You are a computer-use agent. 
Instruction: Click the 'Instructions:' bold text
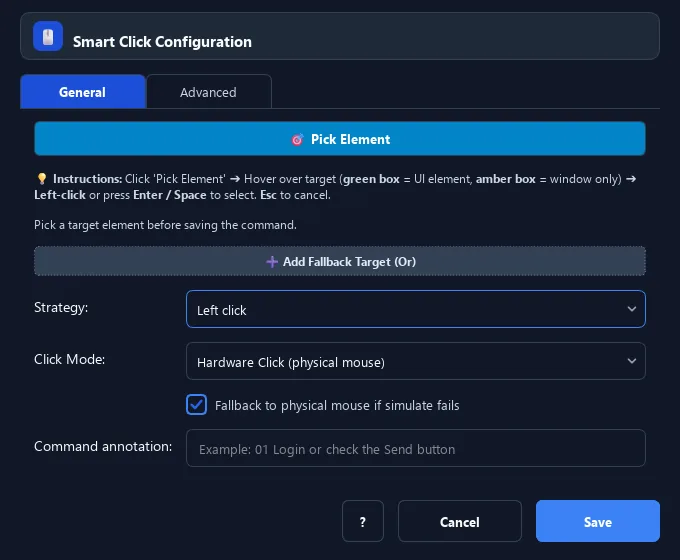(x=88, y=179)
